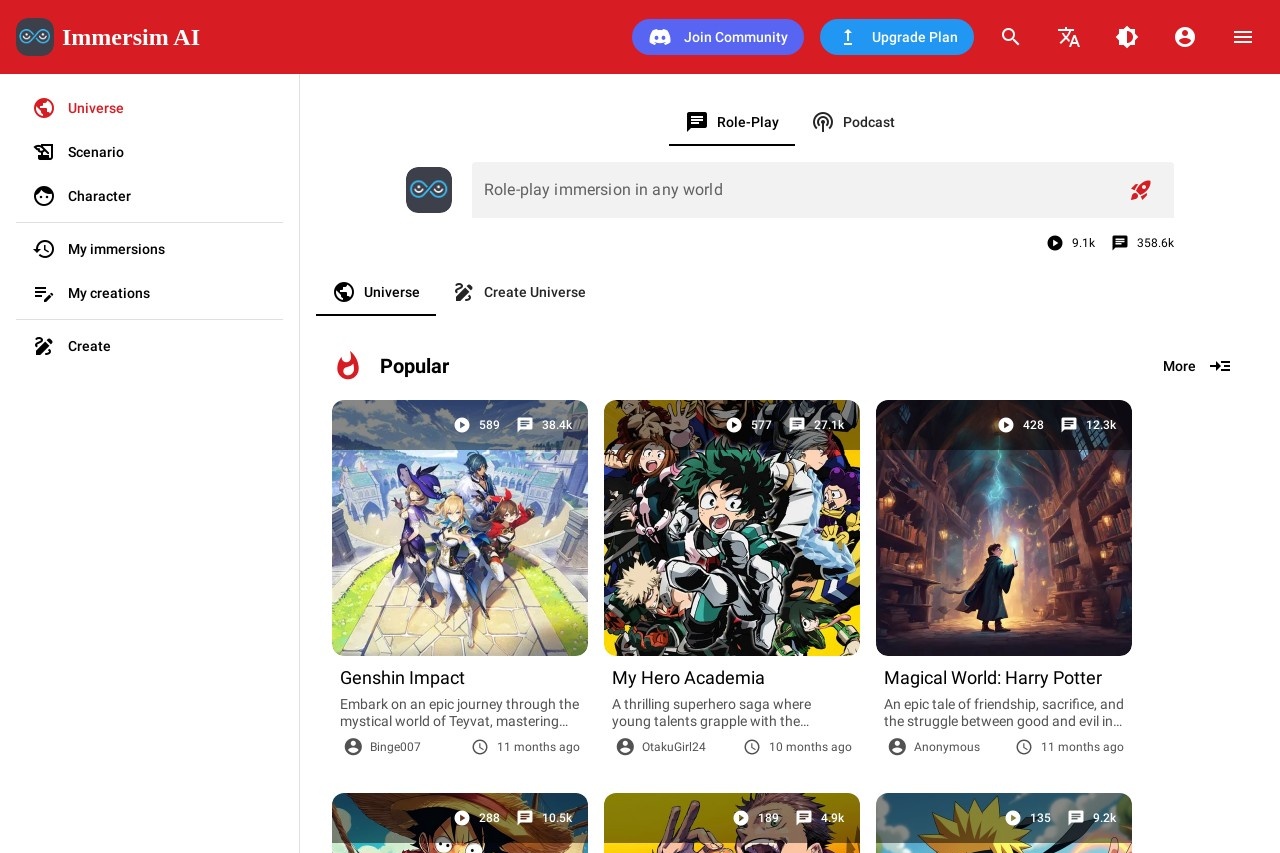This screenshot has width=1280, height=853.
Task: Open the second-row card with 135 plays
Action: (1004, 823)
